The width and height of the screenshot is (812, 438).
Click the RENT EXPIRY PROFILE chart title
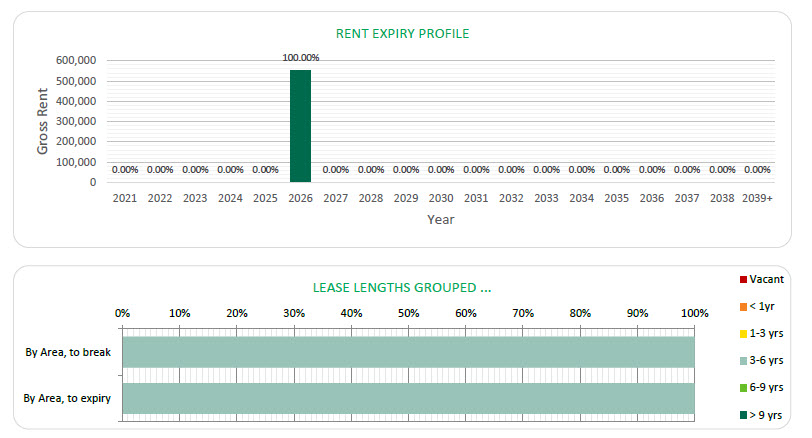point(402,34)
